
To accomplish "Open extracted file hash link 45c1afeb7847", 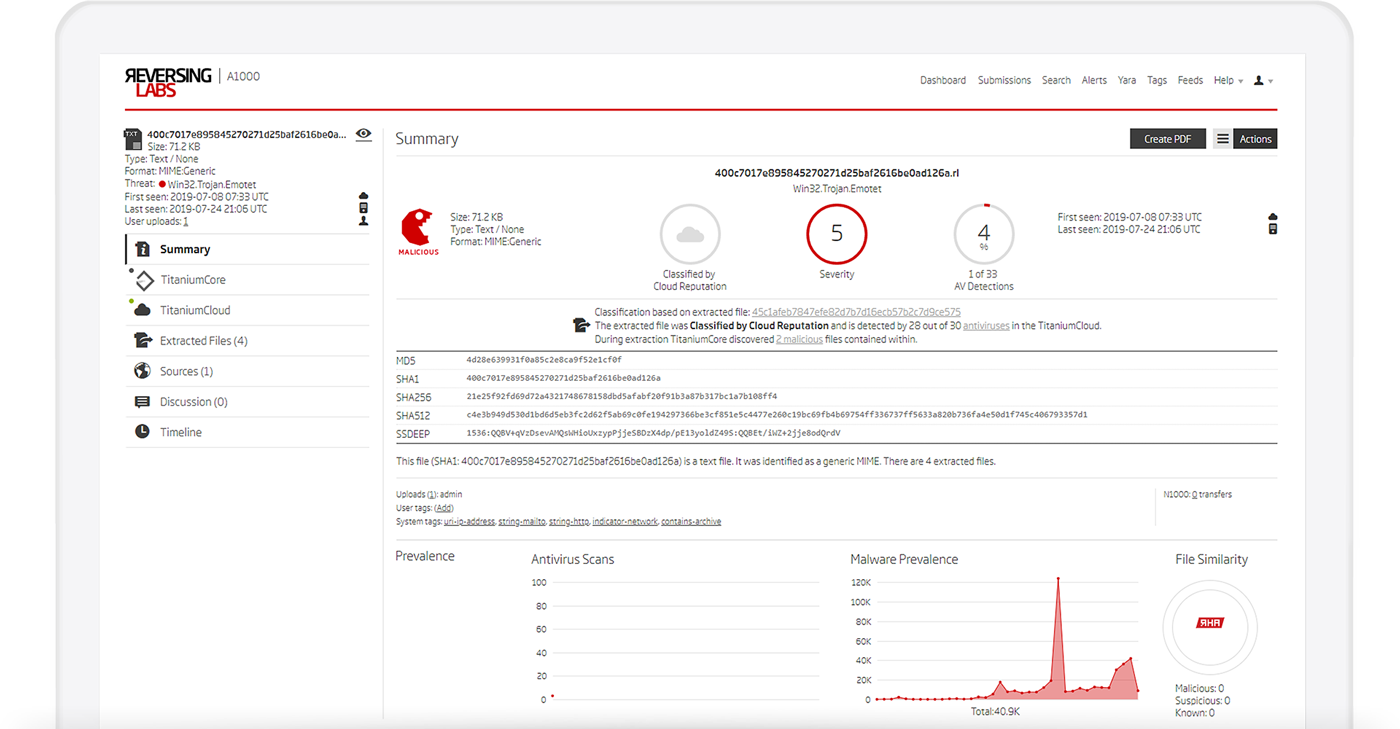I will tap(856, 312).
